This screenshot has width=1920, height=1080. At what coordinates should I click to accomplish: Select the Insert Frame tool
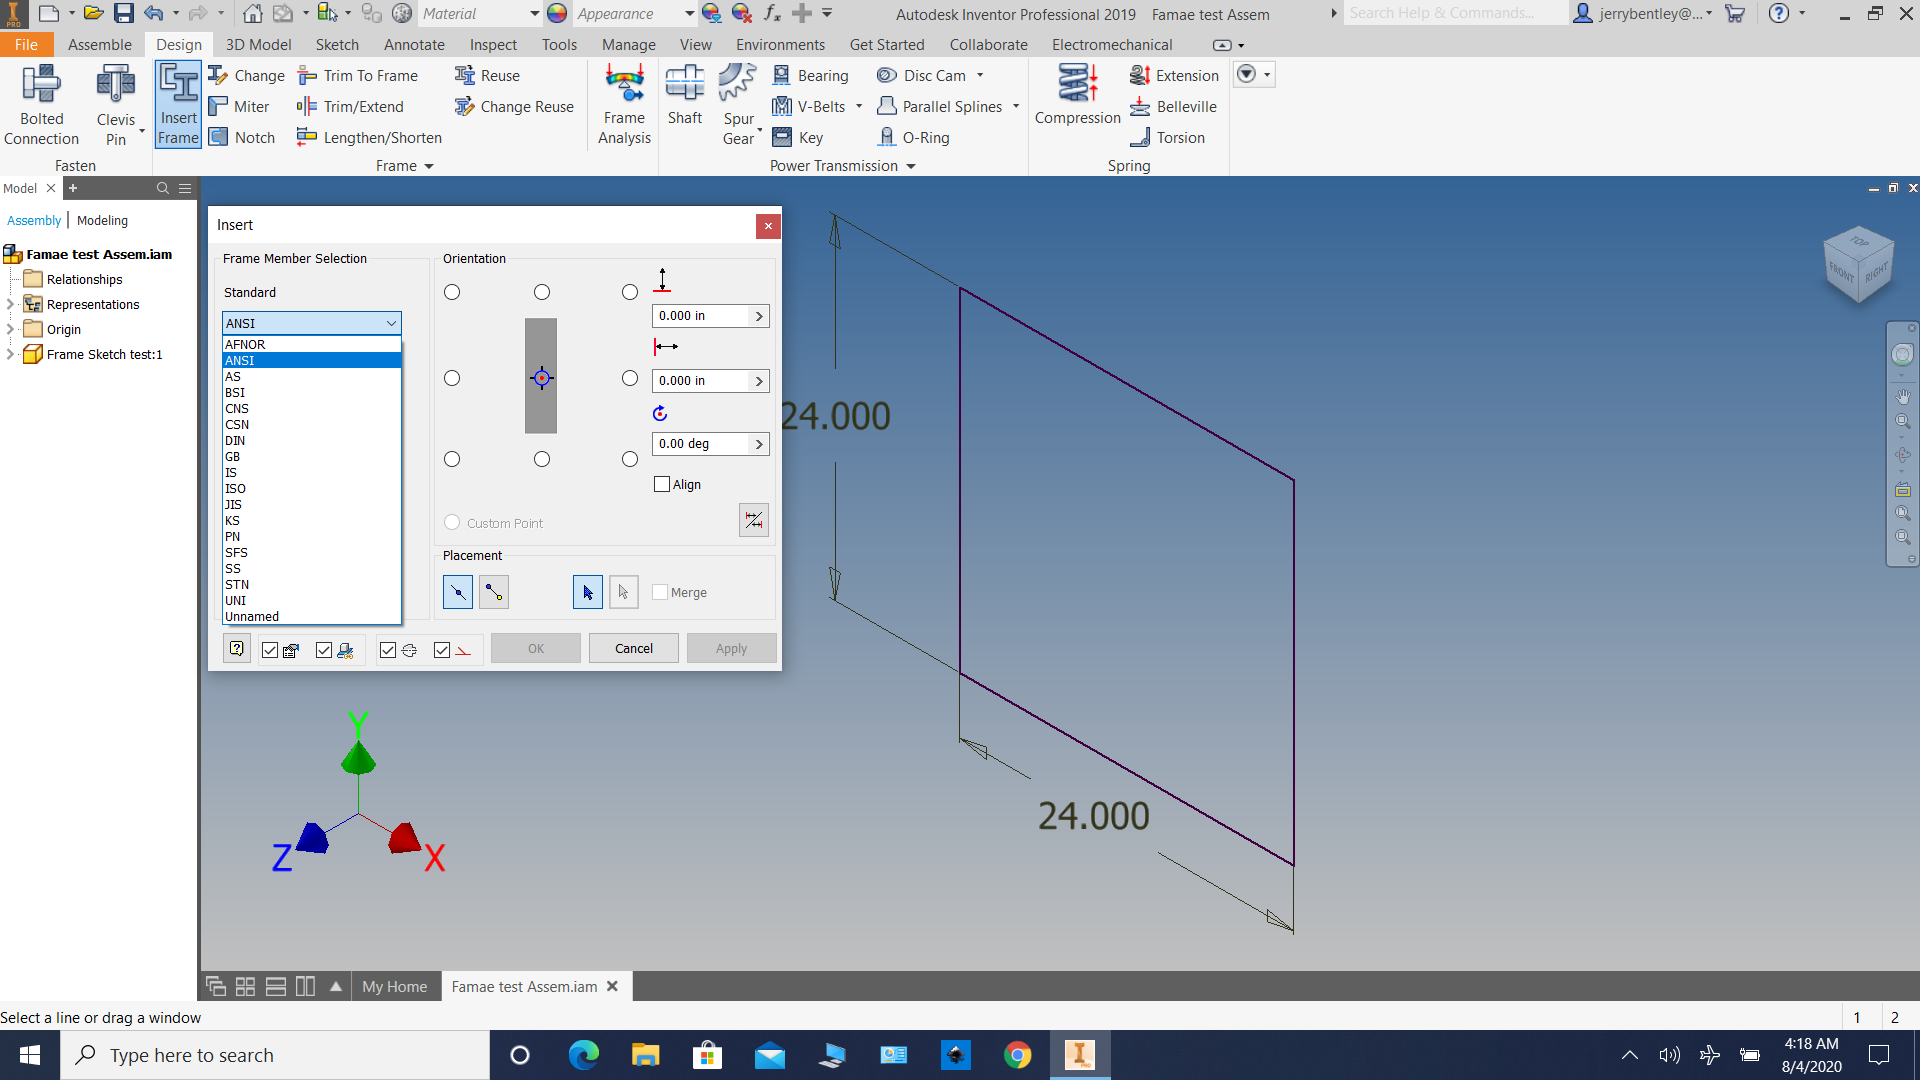click(177, 104)
